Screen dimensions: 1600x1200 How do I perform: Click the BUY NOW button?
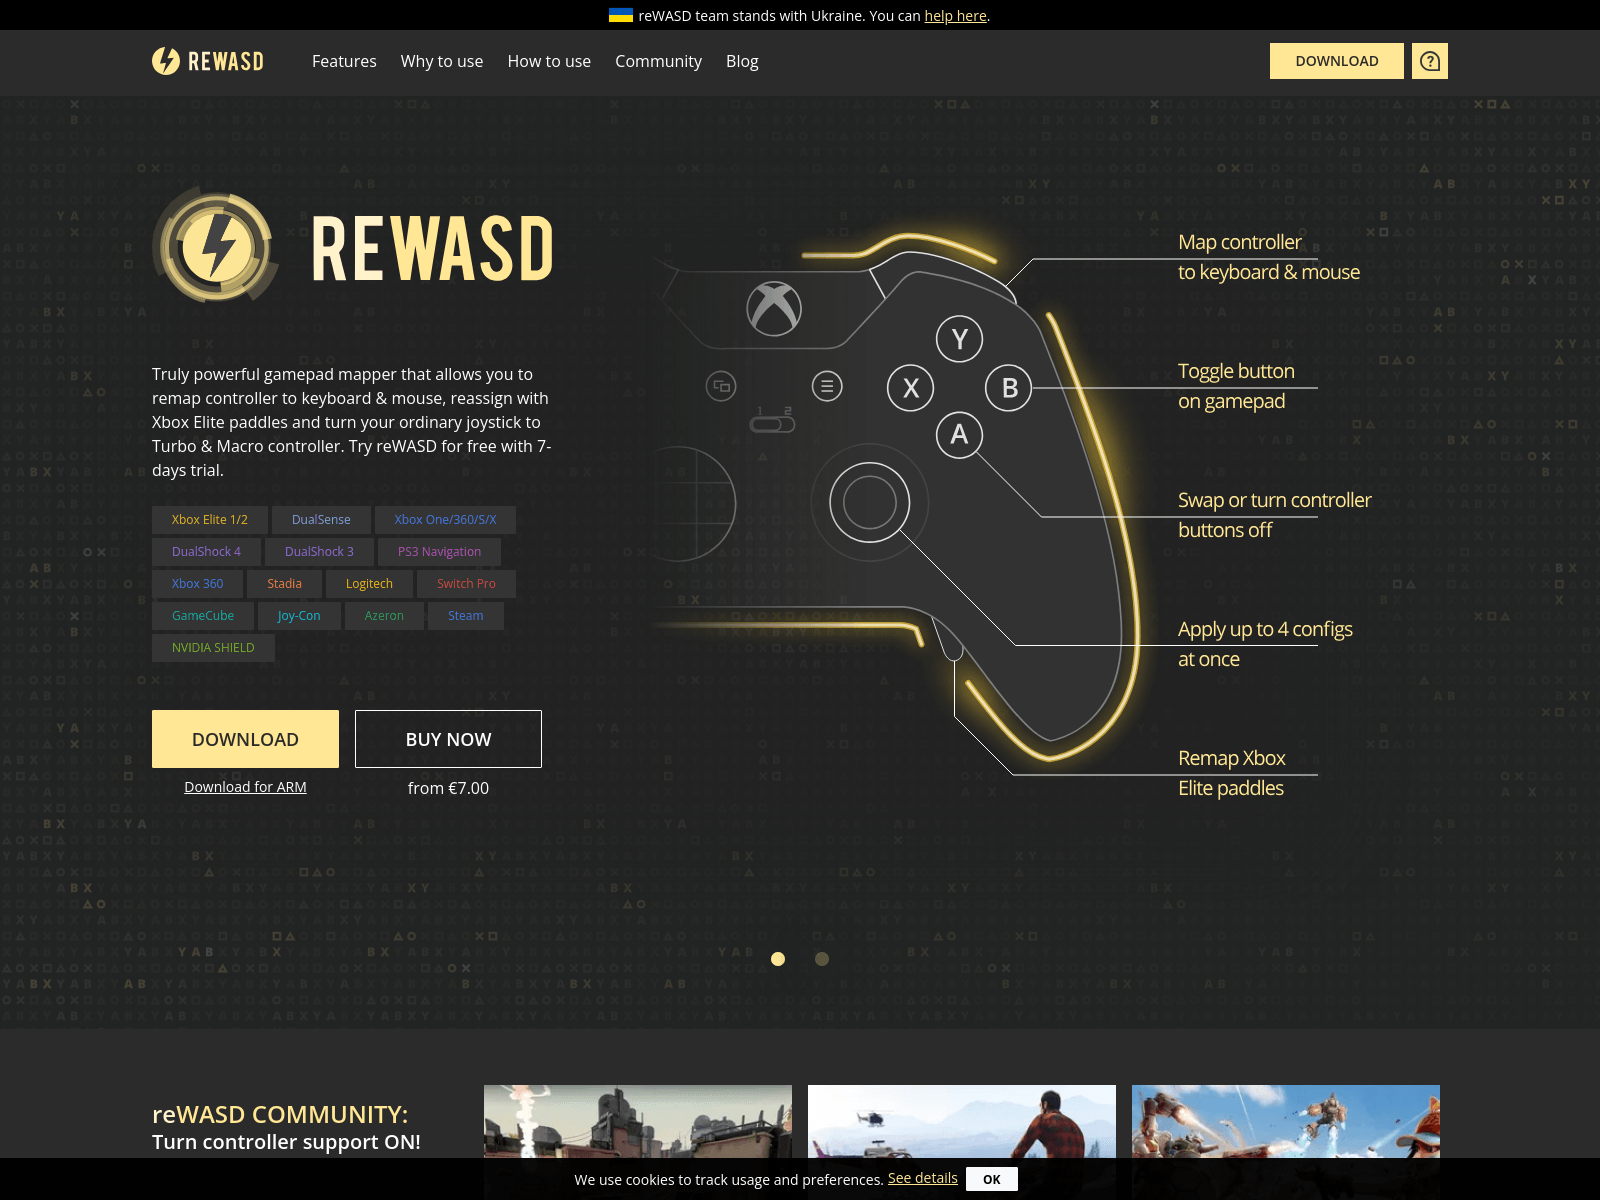click(x=448, y=739)
